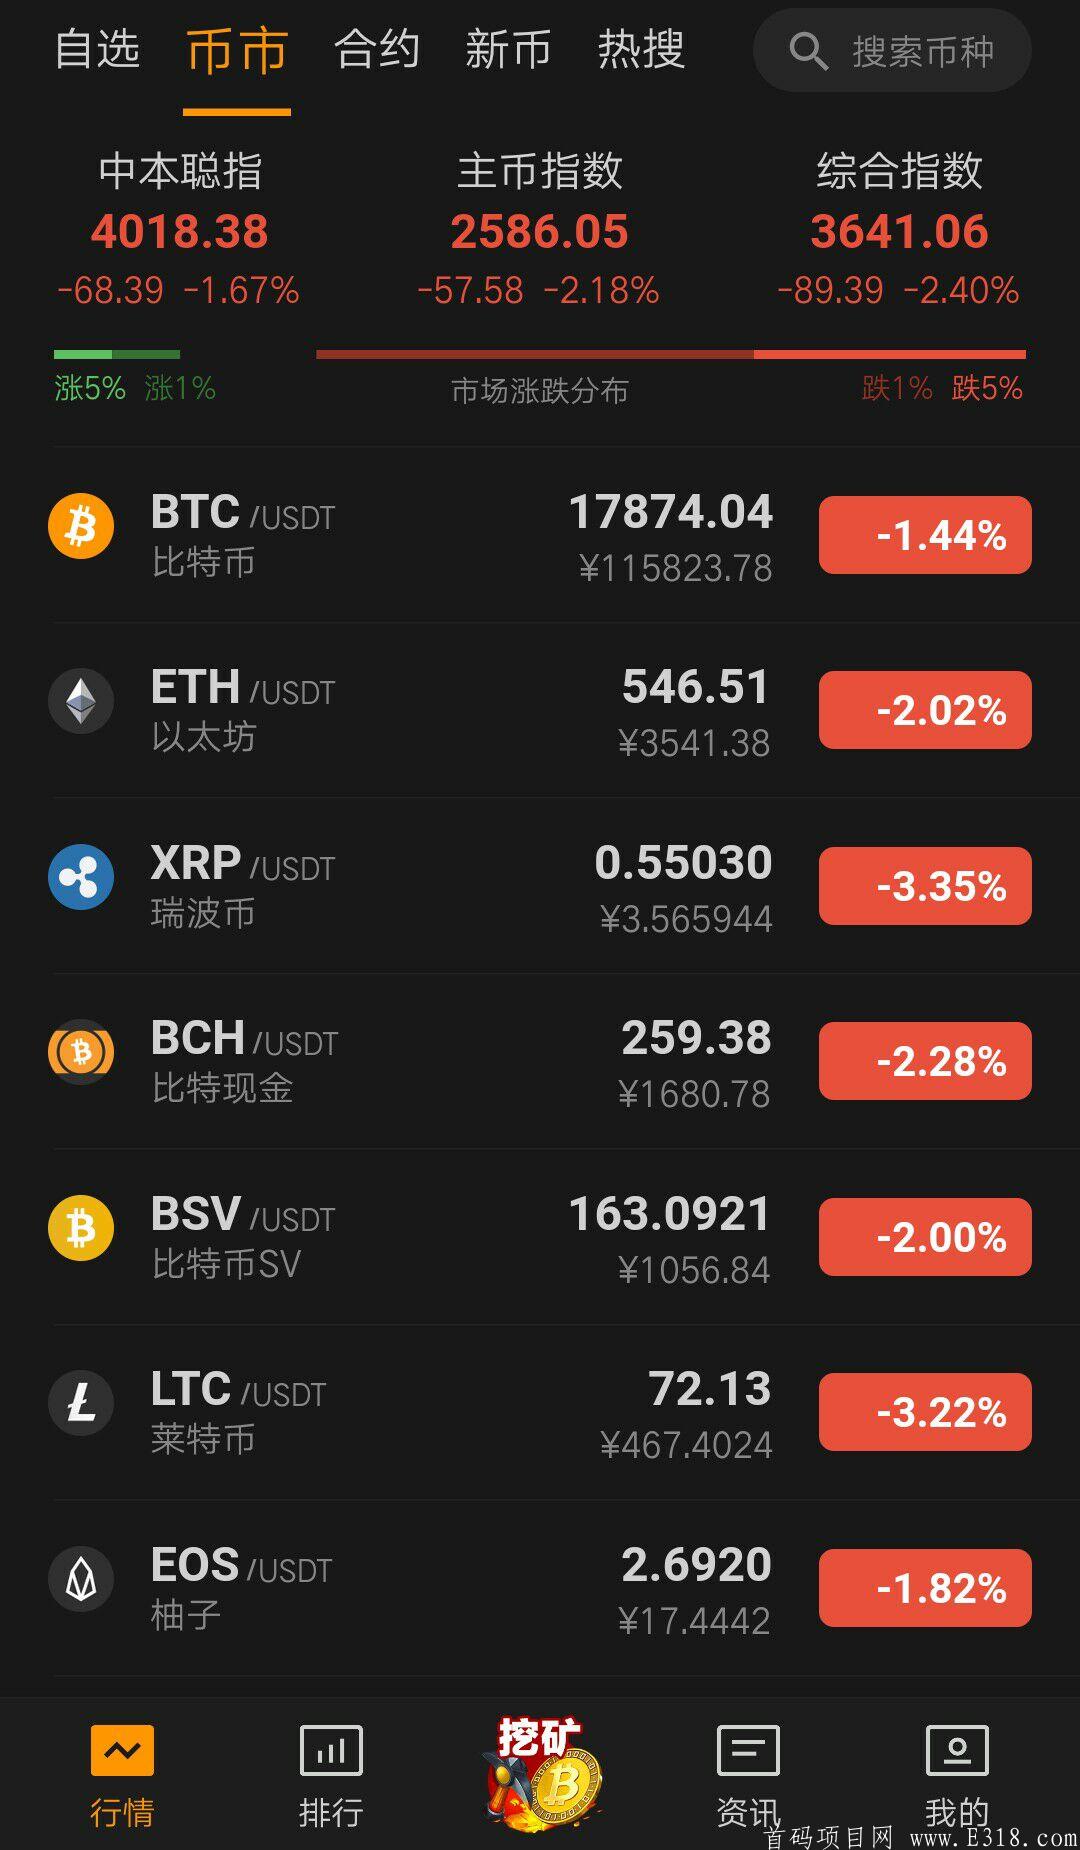Click the 搜索币种 search field
This screenshot has width=1080, height=1850.
click(x=892, y=50)
